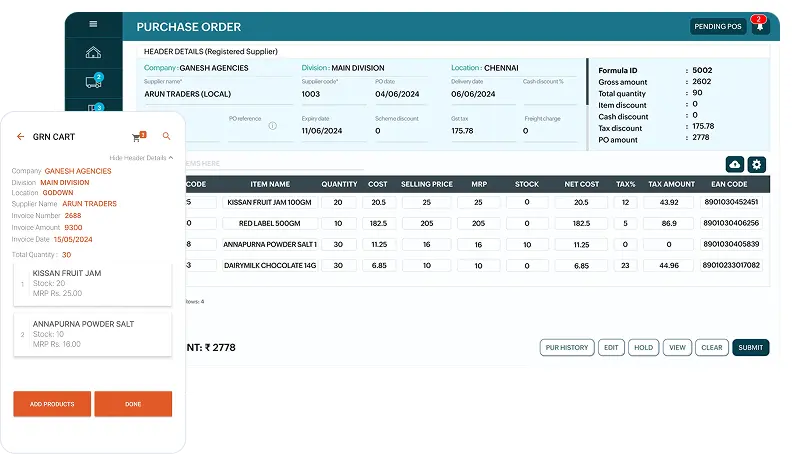Select Gst tax field 175.78

pyautogui.click(x=483, y=131)
